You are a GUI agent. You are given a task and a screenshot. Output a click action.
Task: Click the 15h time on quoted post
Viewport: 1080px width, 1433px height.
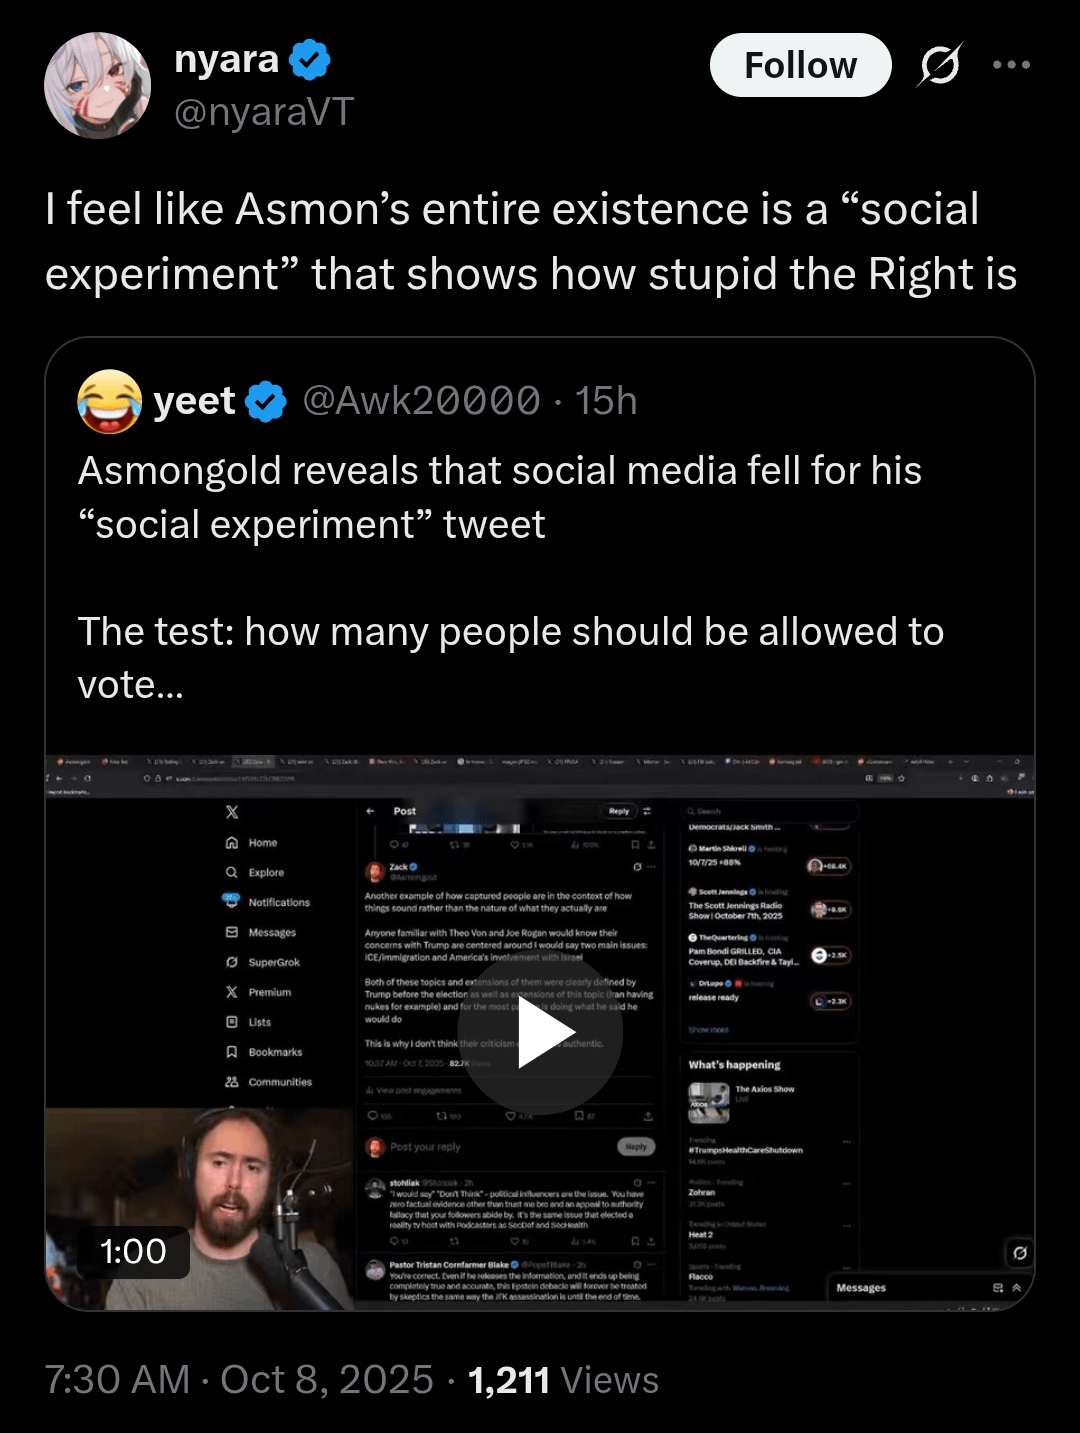(x=606, y=401)
